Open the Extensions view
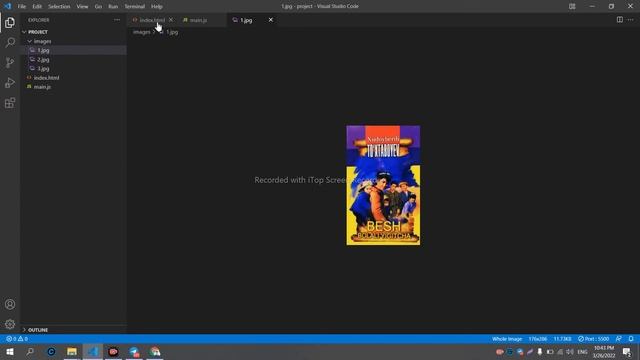 pyautogui.click(x=10, y=103)
